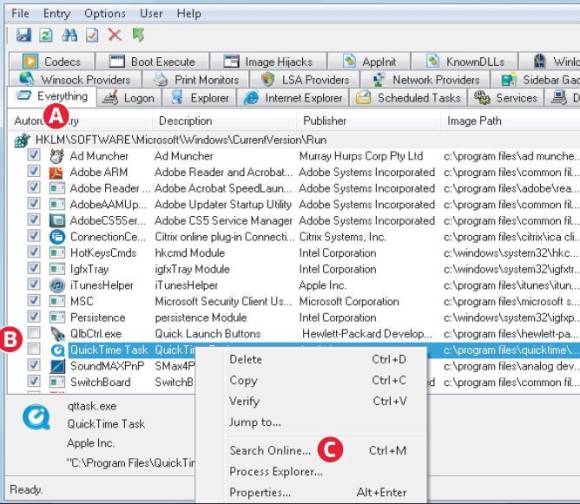Click the AdobeCS5Ser entry icon

57,221
